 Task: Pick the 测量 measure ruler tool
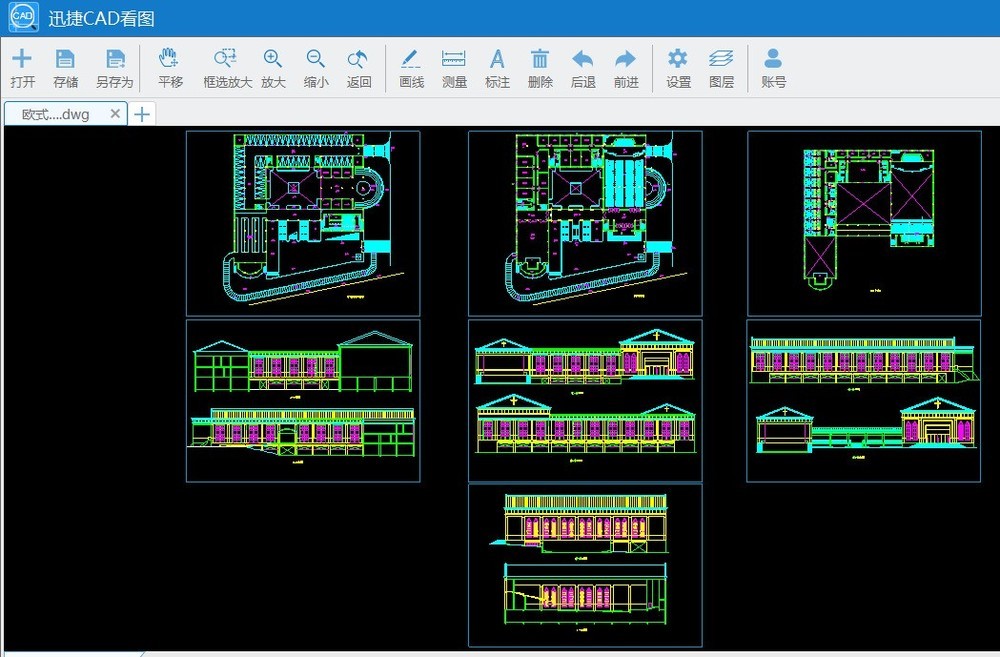tap(454, 68)
